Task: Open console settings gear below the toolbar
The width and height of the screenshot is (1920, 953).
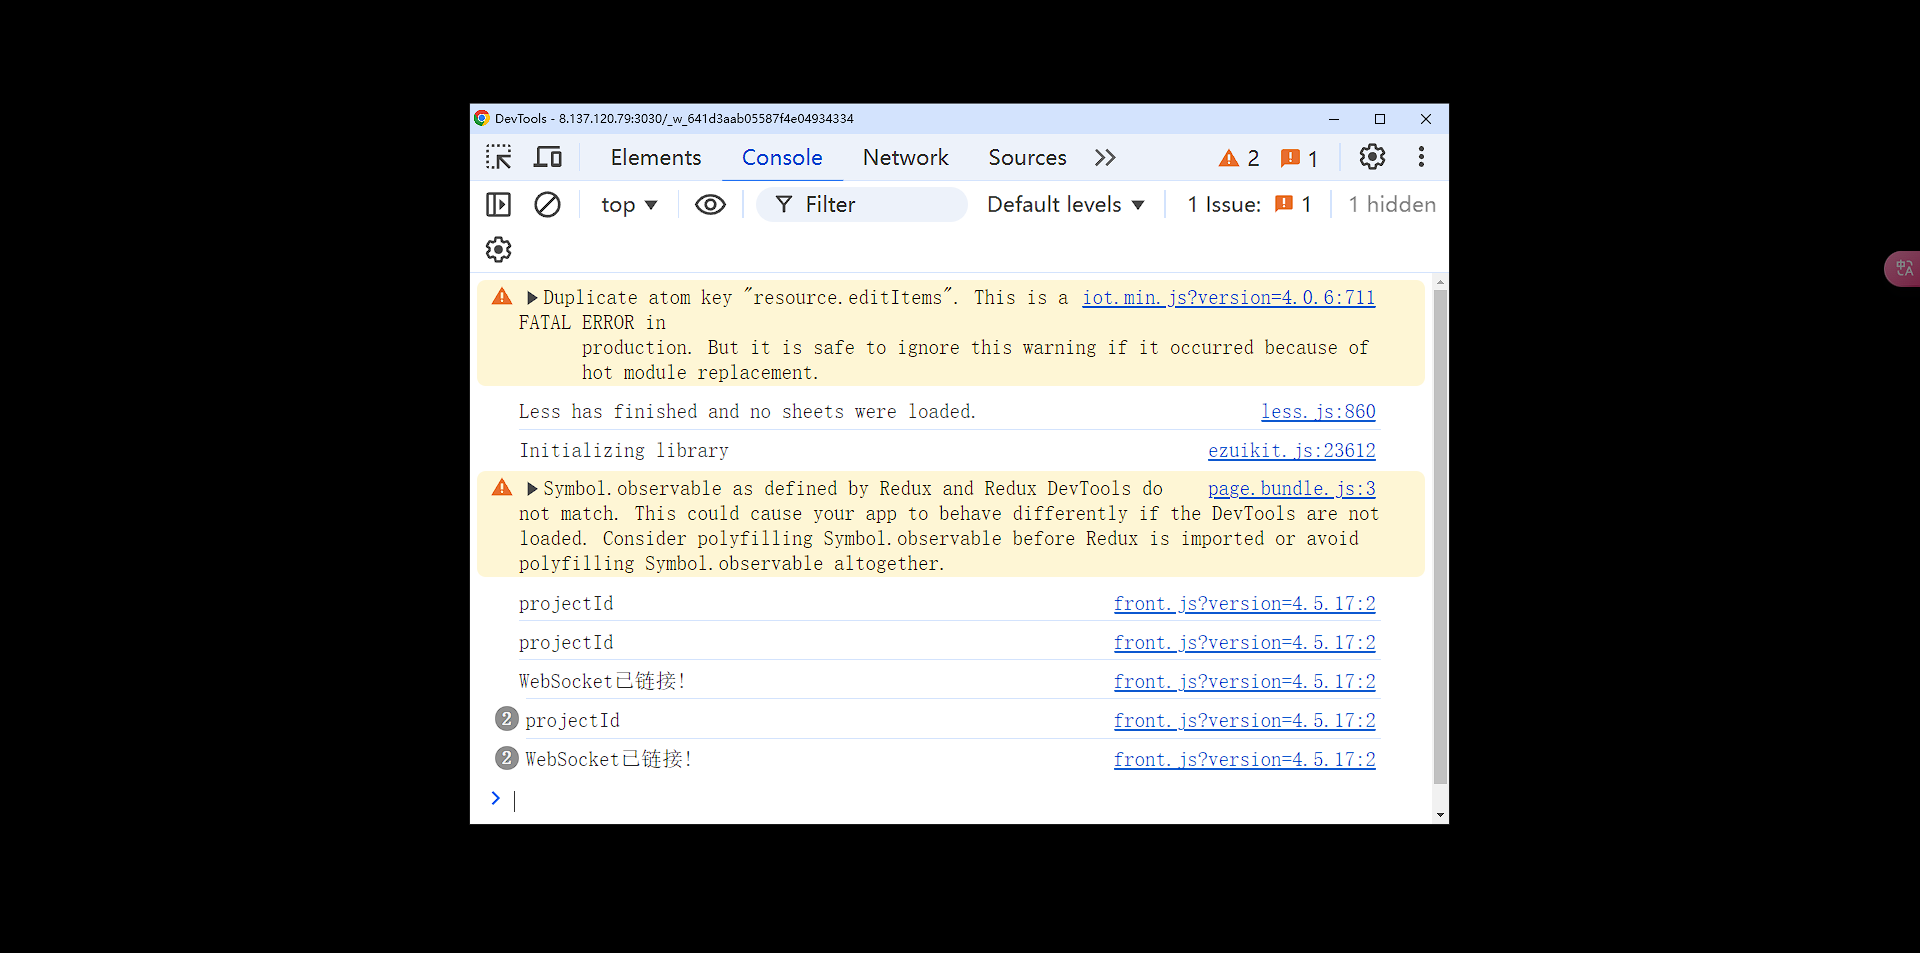Action: [498, 249]
